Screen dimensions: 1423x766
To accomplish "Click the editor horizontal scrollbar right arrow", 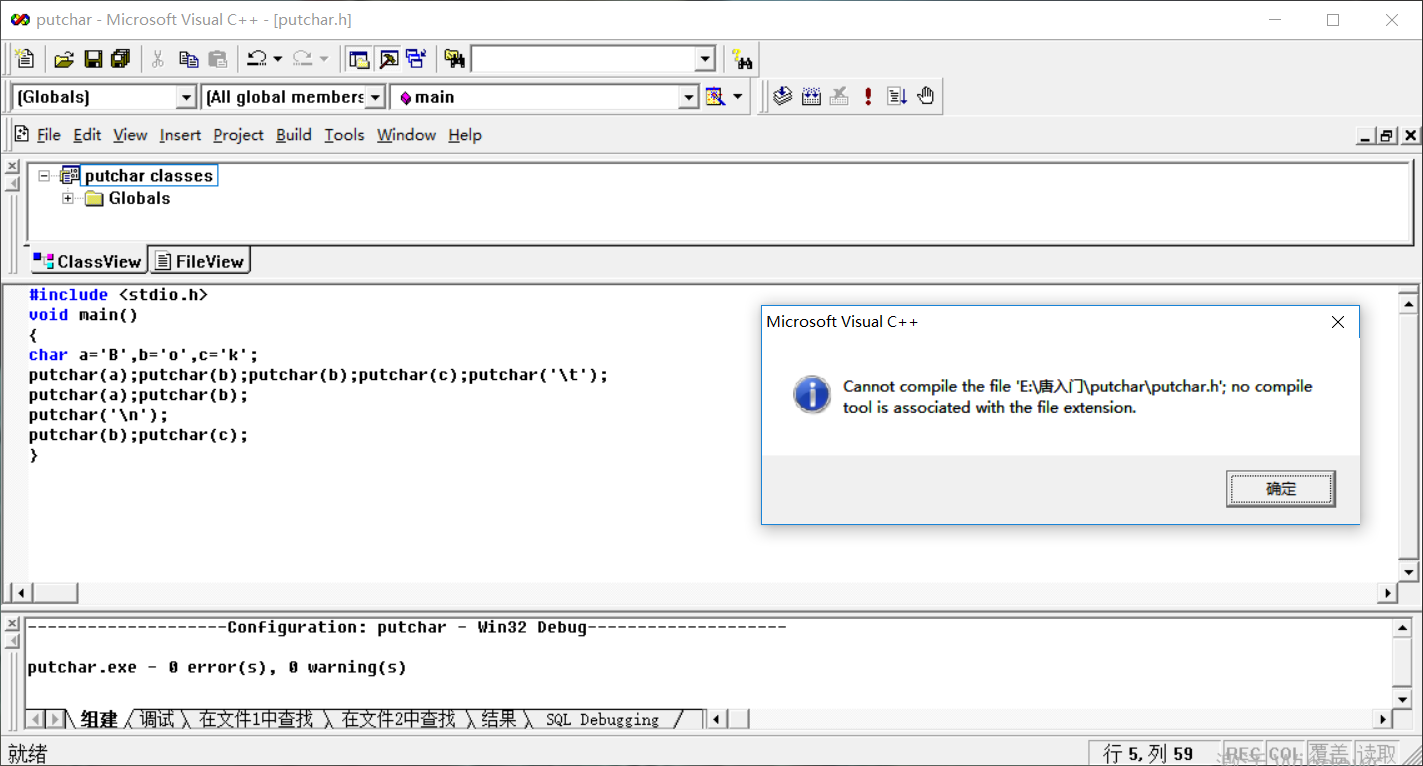I will coord(1387,593).
